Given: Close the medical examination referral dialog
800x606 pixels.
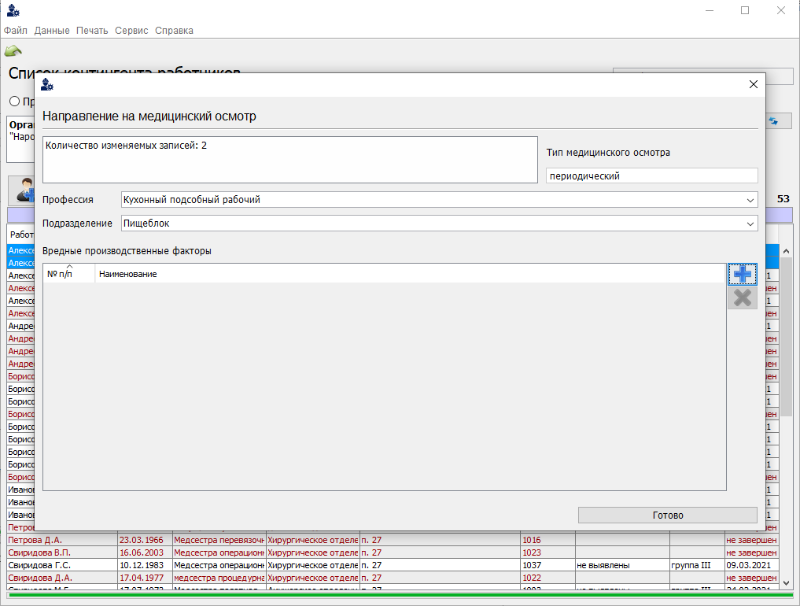Looking at the screenshot, I should [753, 85].
